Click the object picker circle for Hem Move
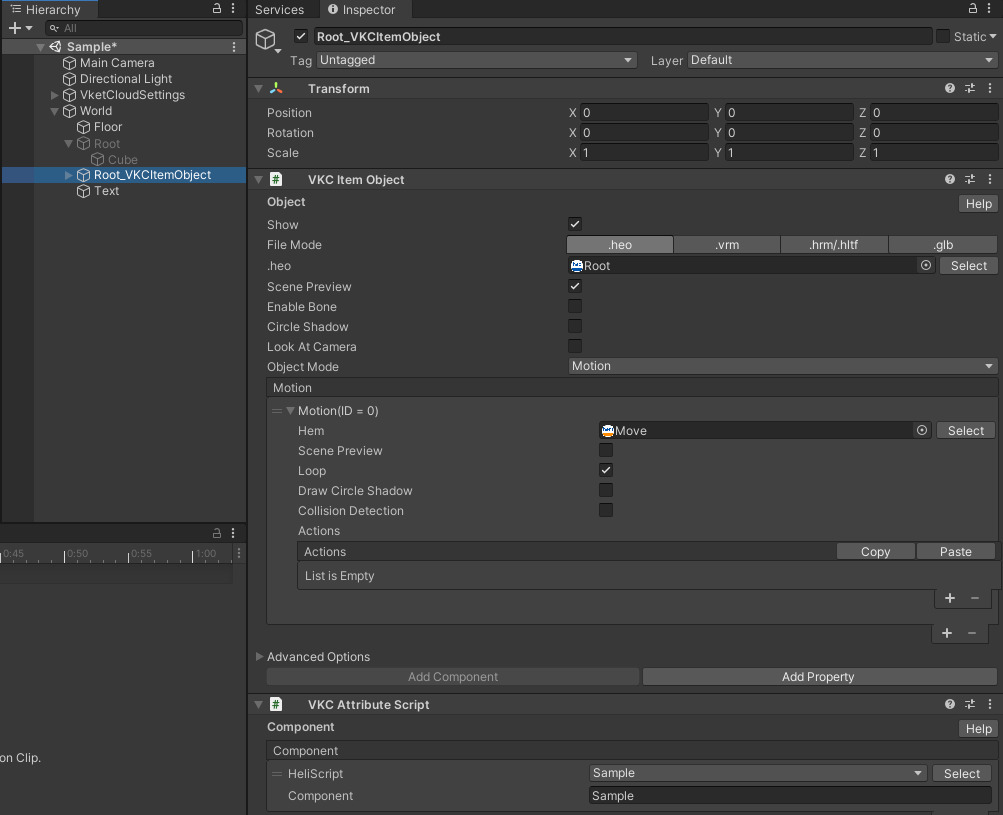Screen dimensions: 1003x815 [922, 431]
